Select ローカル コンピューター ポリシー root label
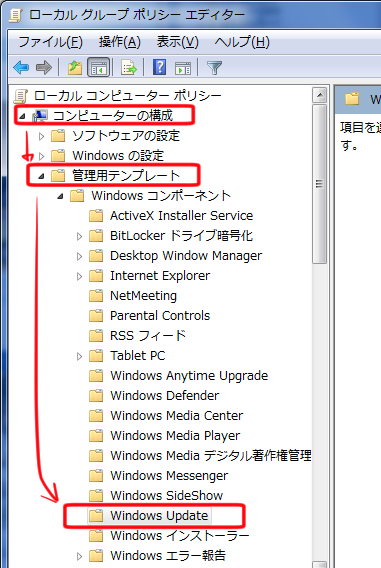This screenshot has width=381, height=568. pyautogui.click(x=127, y=96)
